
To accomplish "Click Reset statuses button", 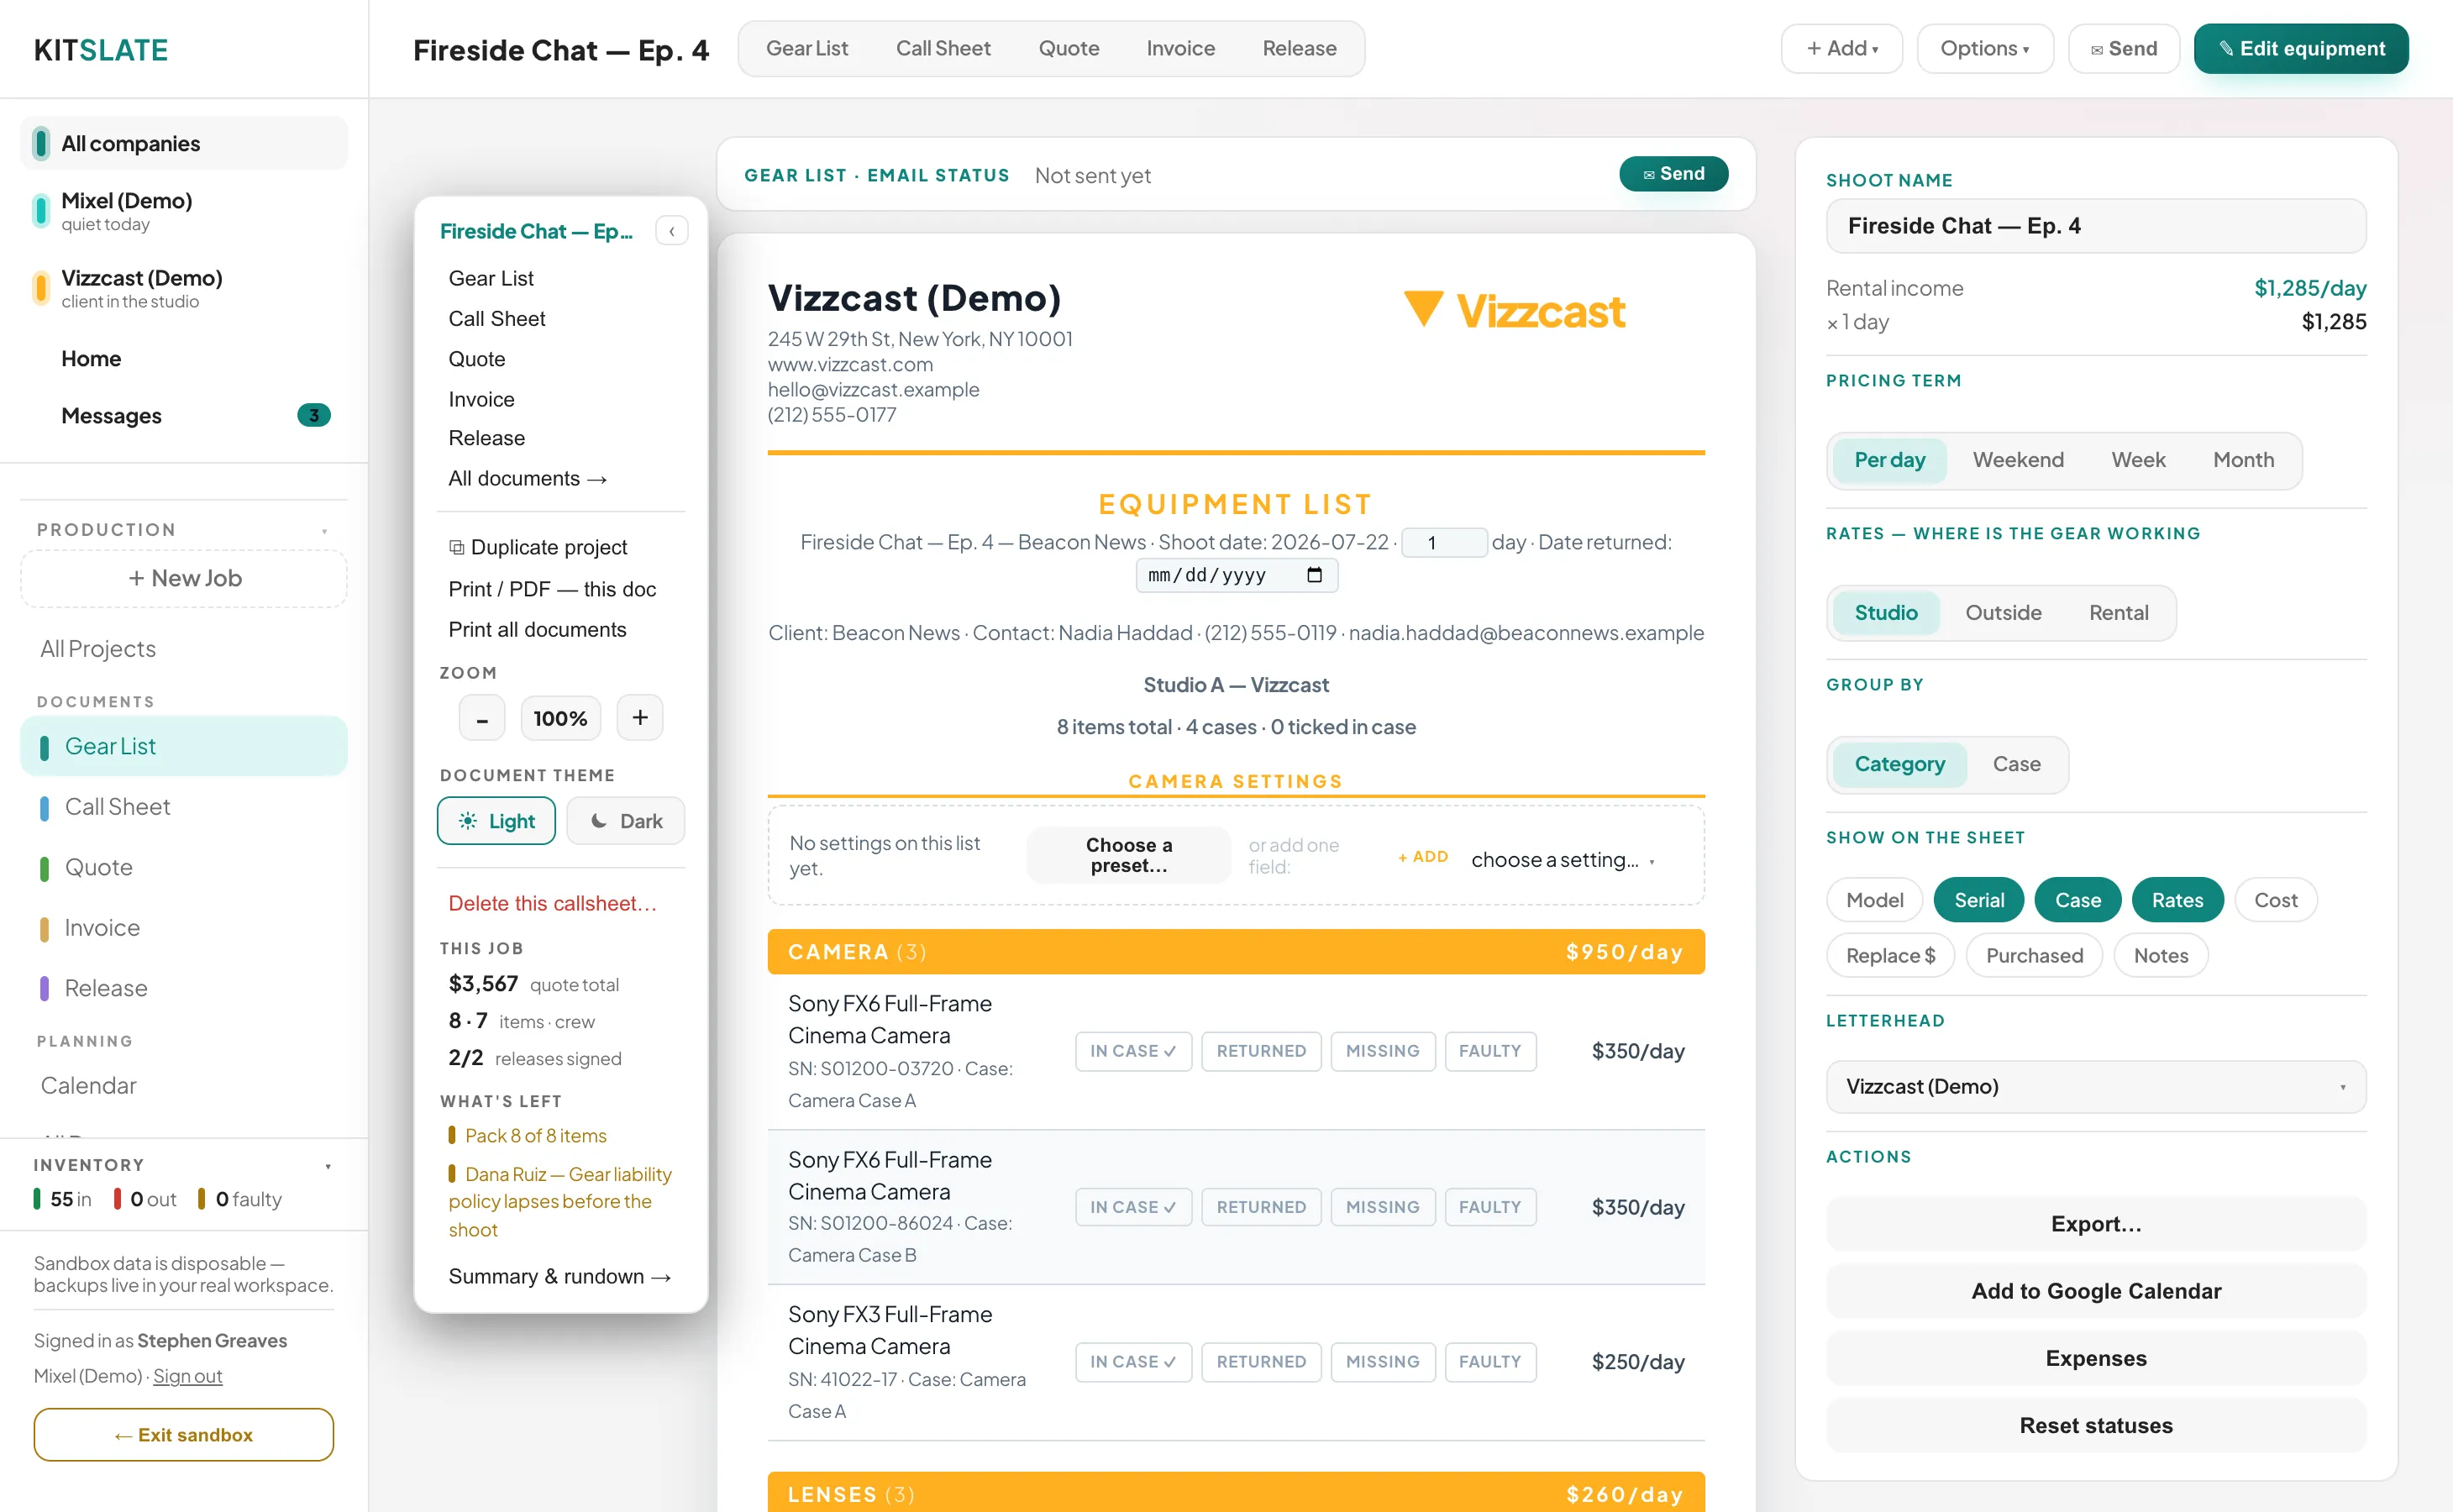I will pyautogui.click(x=2095, y=1425).
